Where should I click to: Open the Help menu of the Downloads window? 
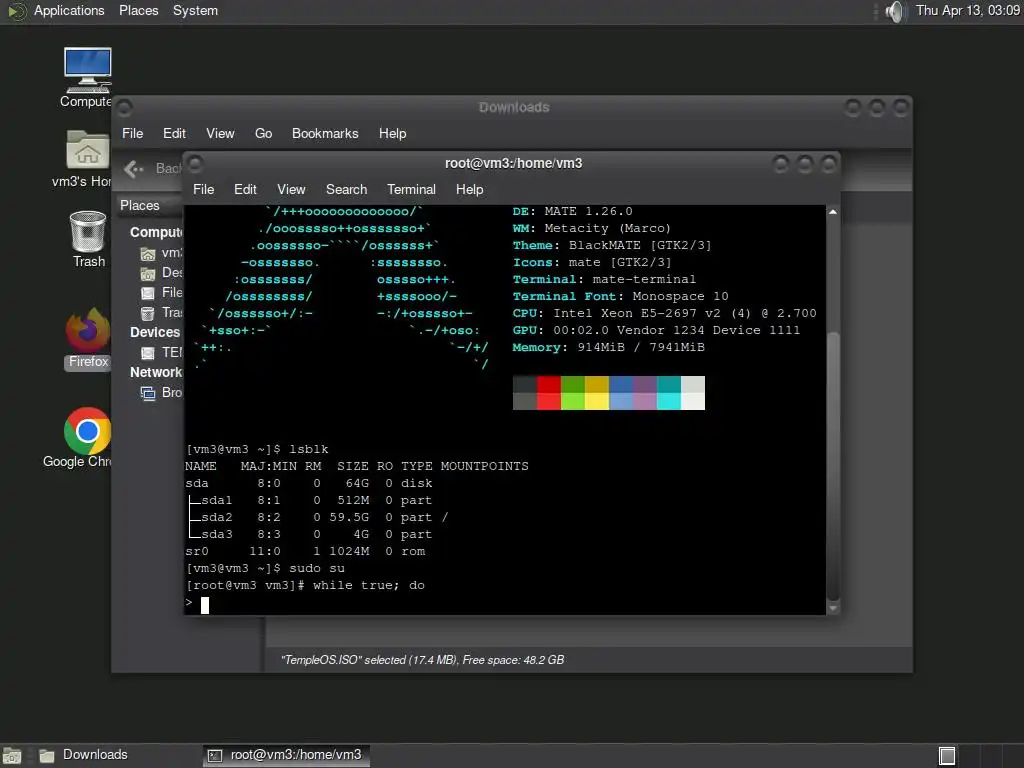[392, 133]
